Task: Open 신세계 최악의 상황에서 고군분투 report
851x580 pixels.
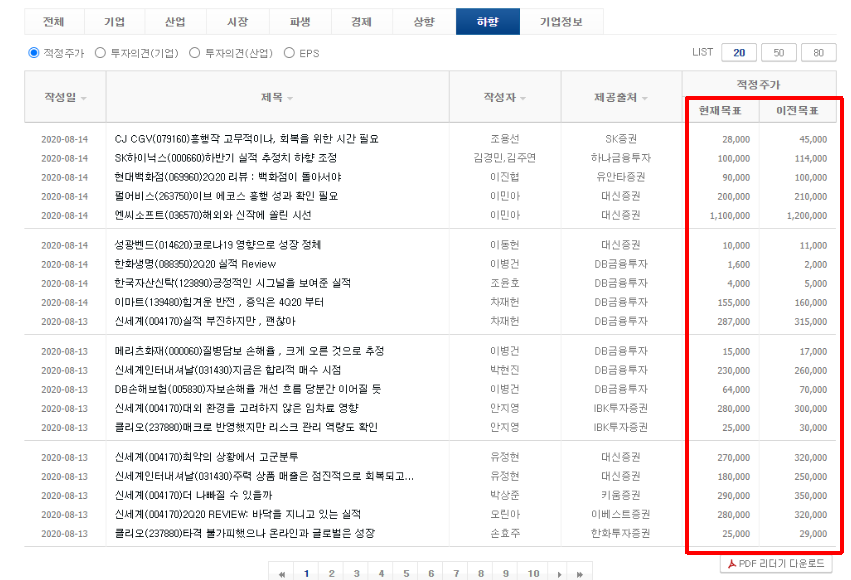Action: tap(206, 457)
